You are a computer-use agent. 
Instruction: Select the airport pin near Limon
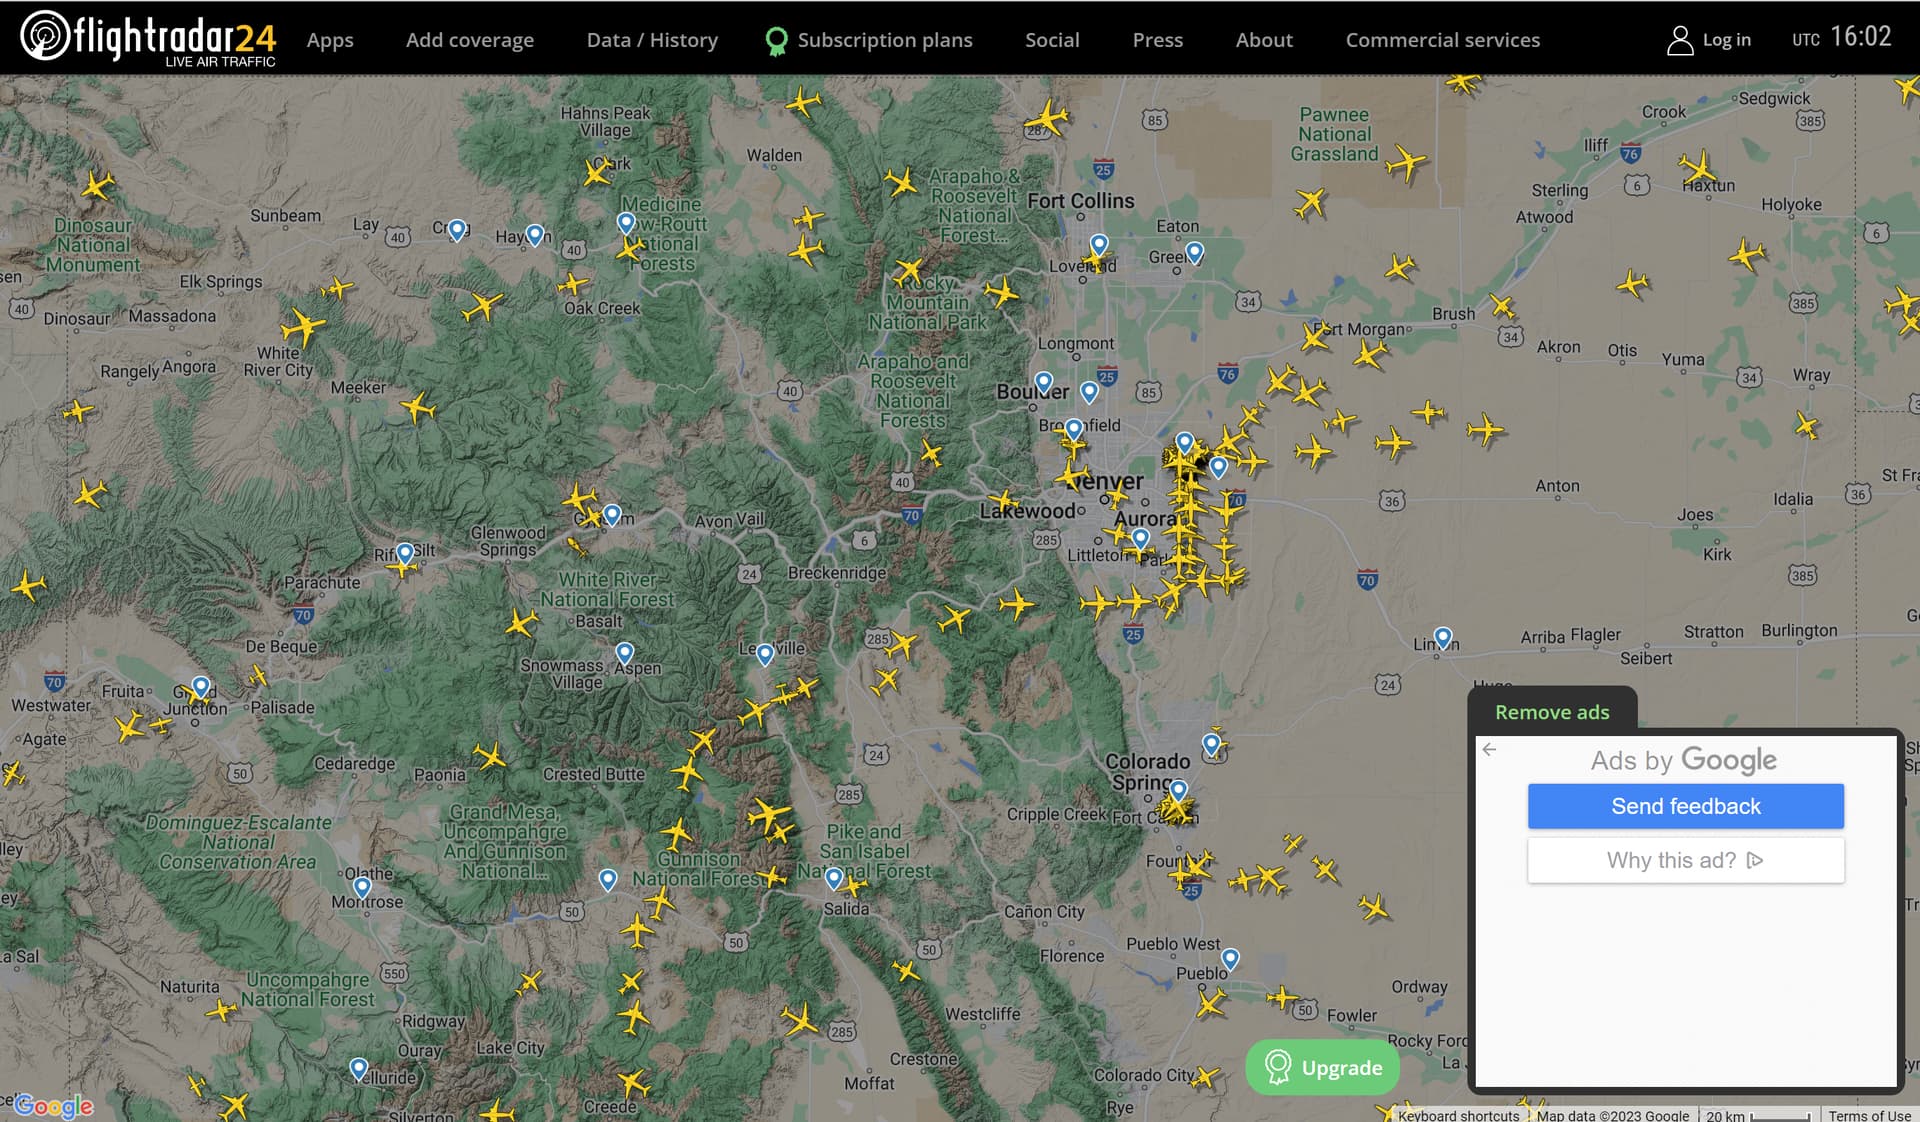(1442, 636)
